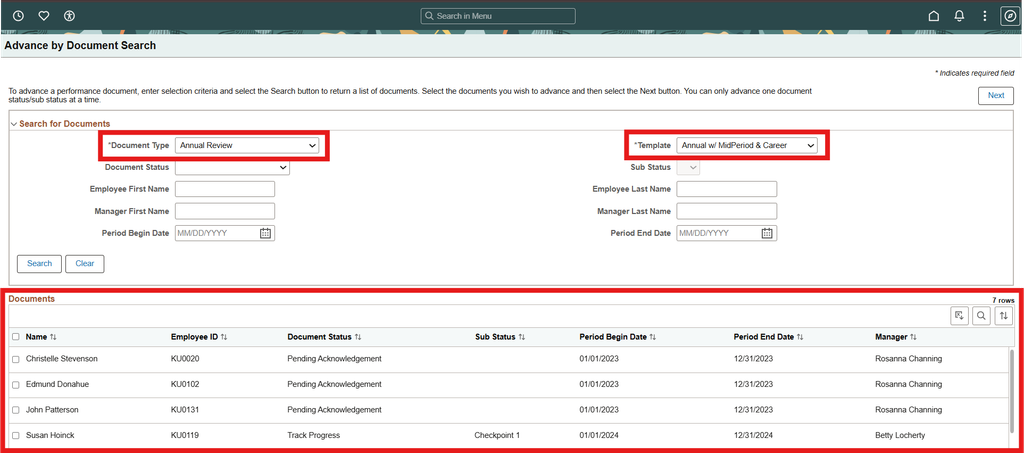Click the 01/01/2024 begin date cell

tap(598, 435)
